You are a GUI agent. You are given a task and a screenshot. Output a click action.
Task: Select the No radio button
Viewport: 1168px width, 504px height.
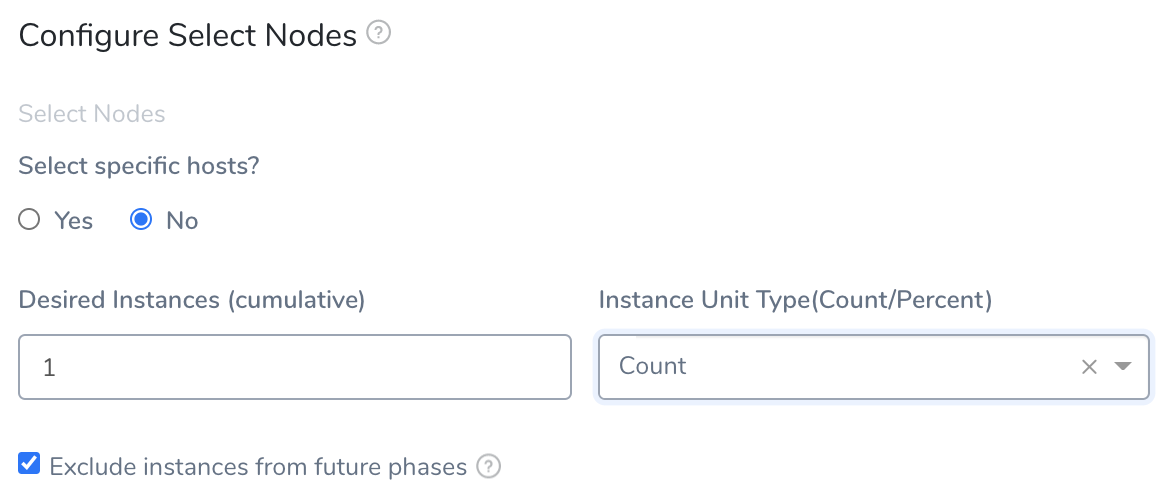tap(141, 220)
